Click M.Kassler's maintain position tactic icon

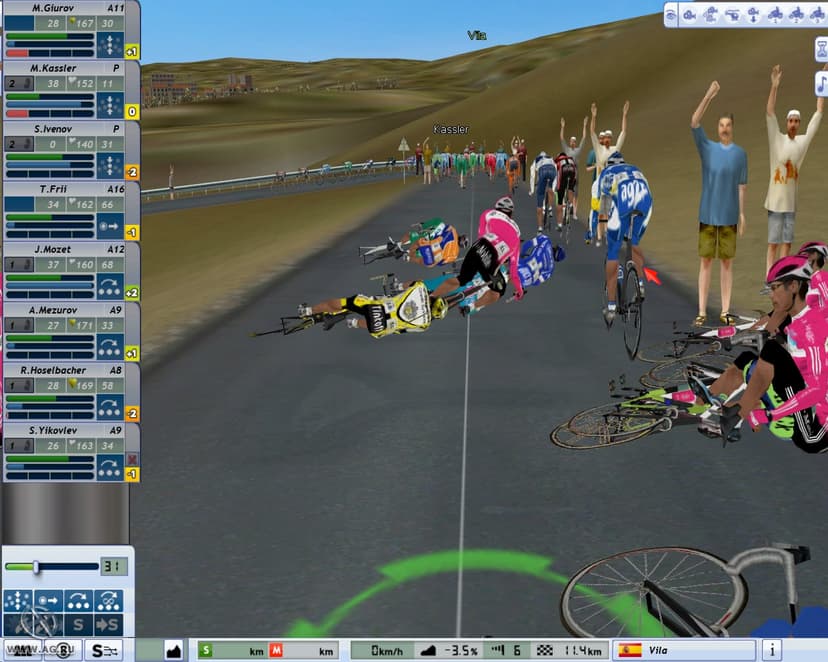(110, 105)
